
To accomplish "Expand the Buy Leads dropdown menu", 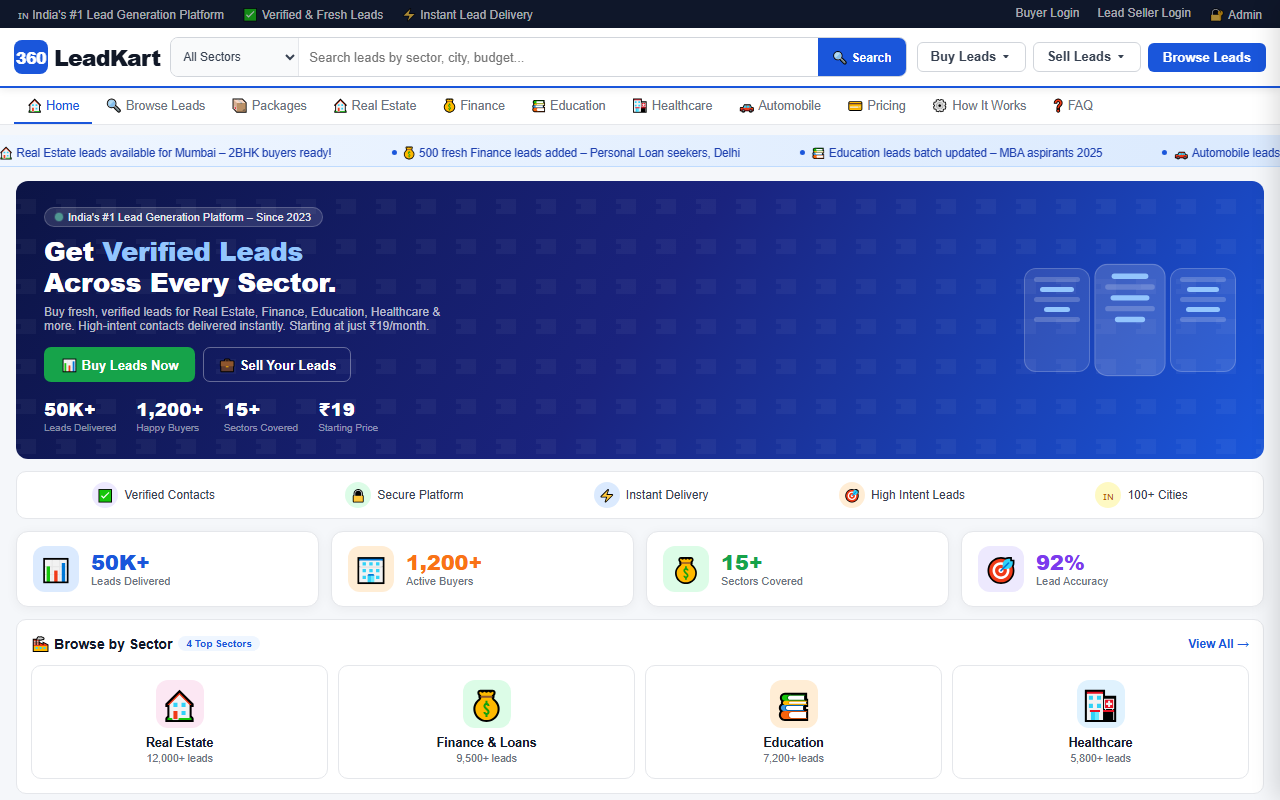I will point(971,57).
